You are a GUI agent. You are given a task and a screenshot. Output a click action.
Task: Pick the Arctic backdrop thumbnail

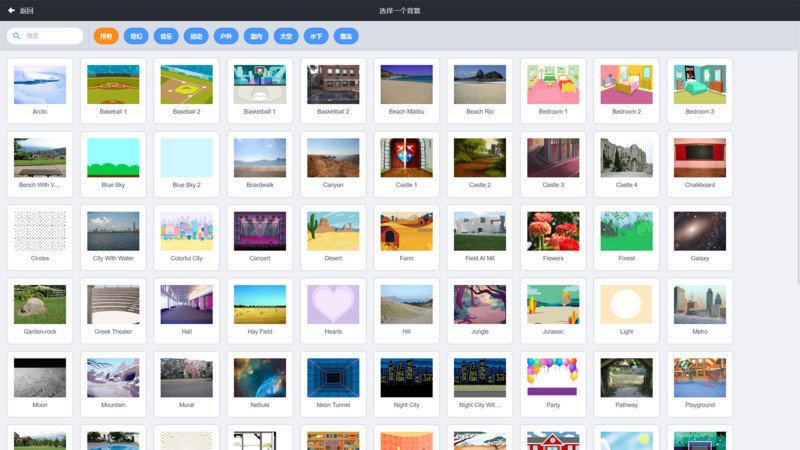(40, 90)
